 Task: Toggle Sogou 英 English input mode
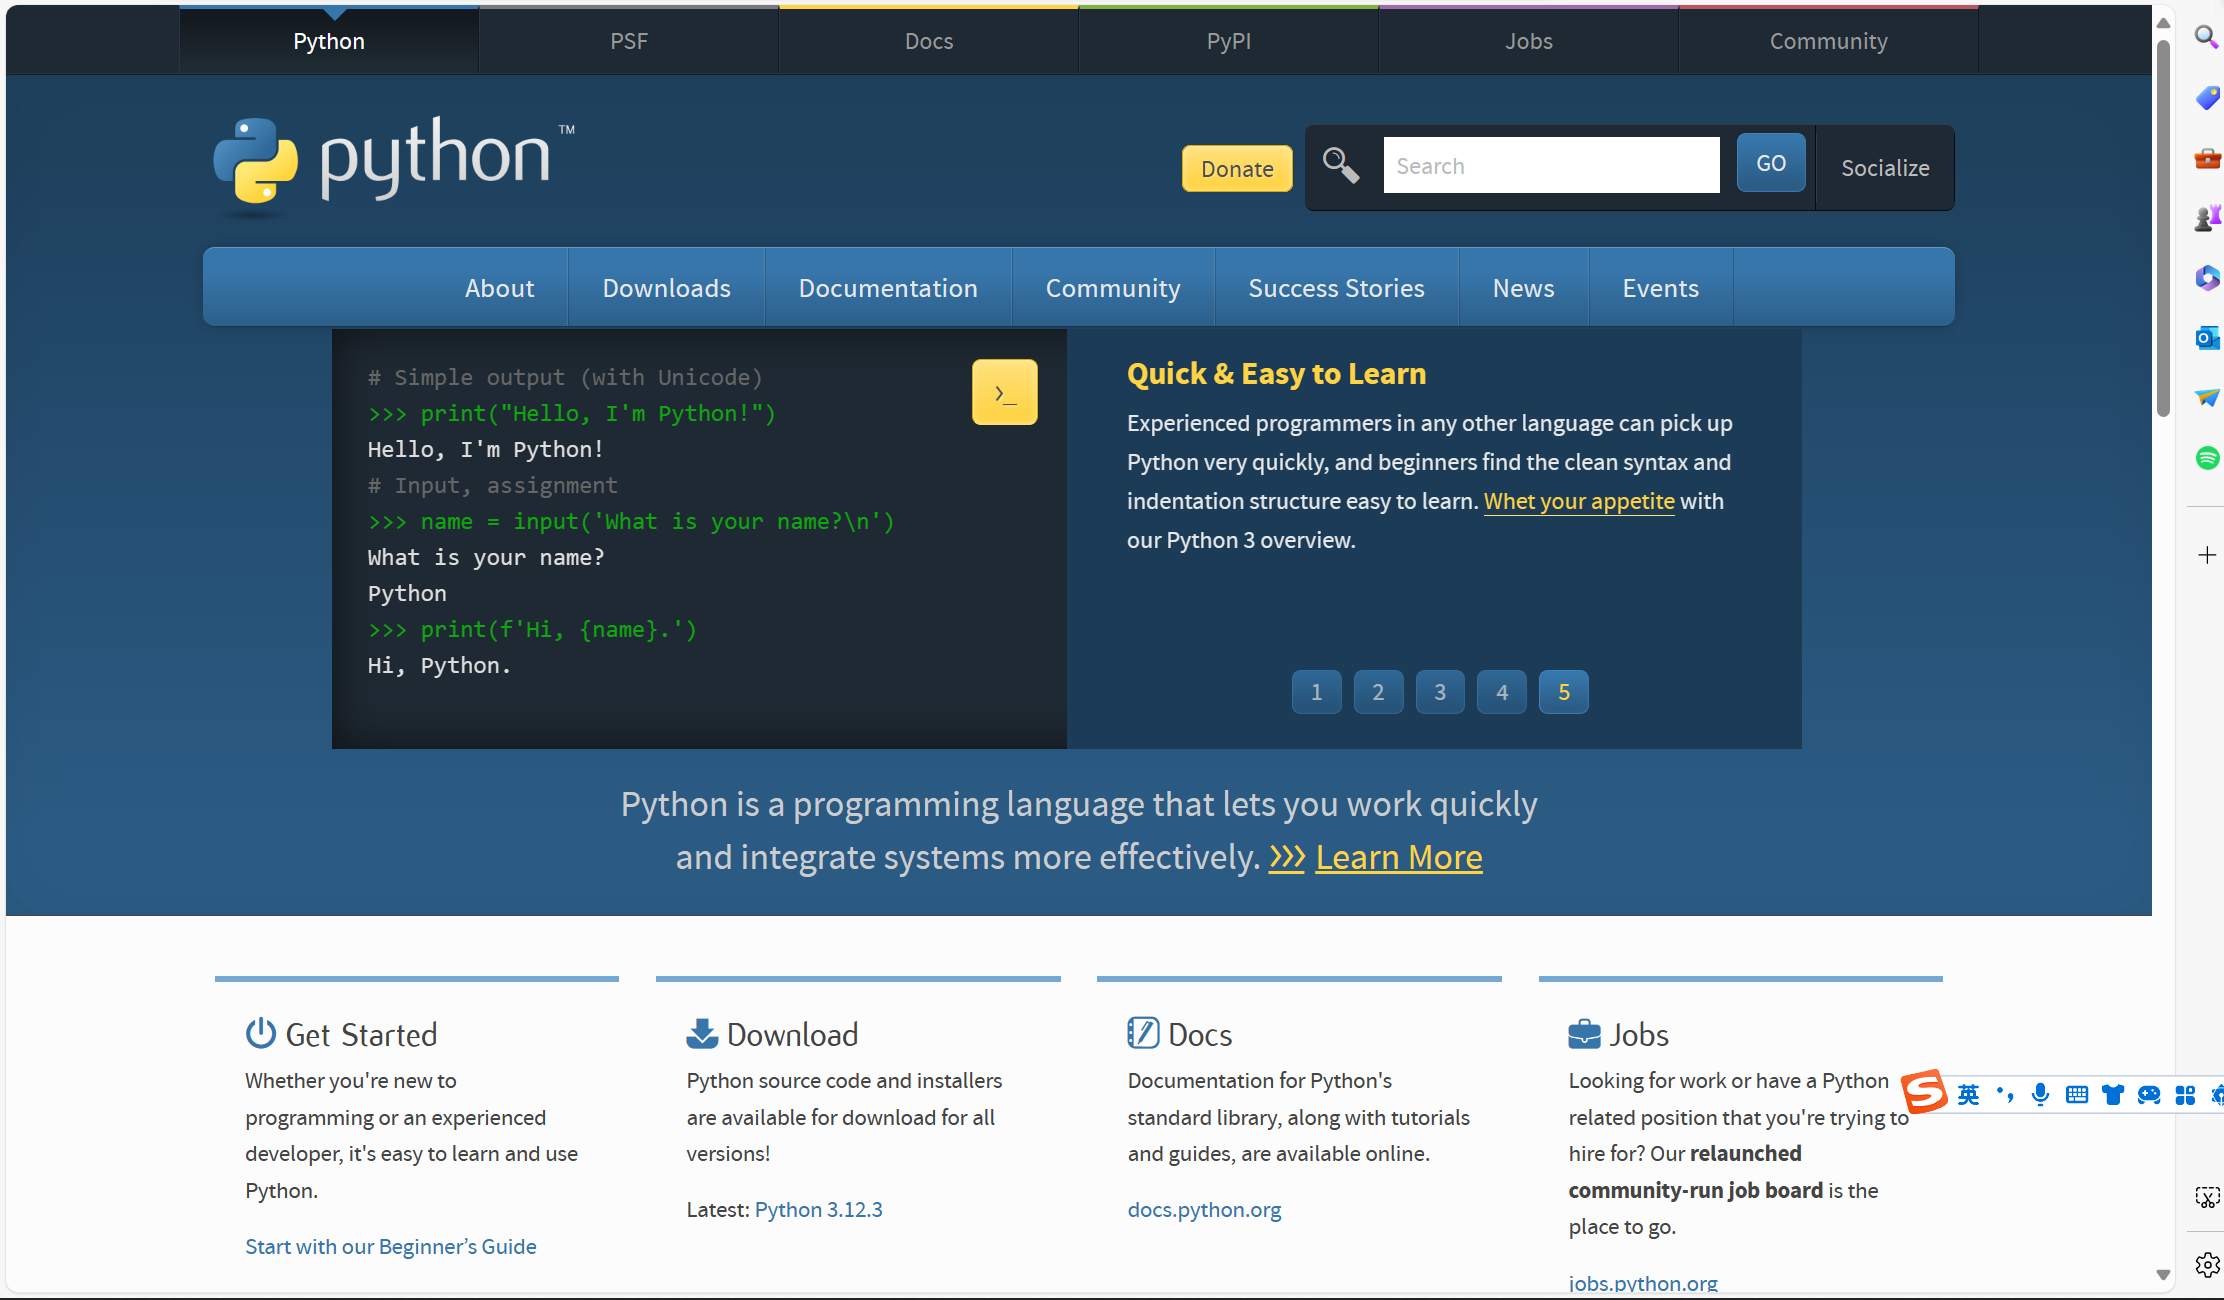1968,1095
